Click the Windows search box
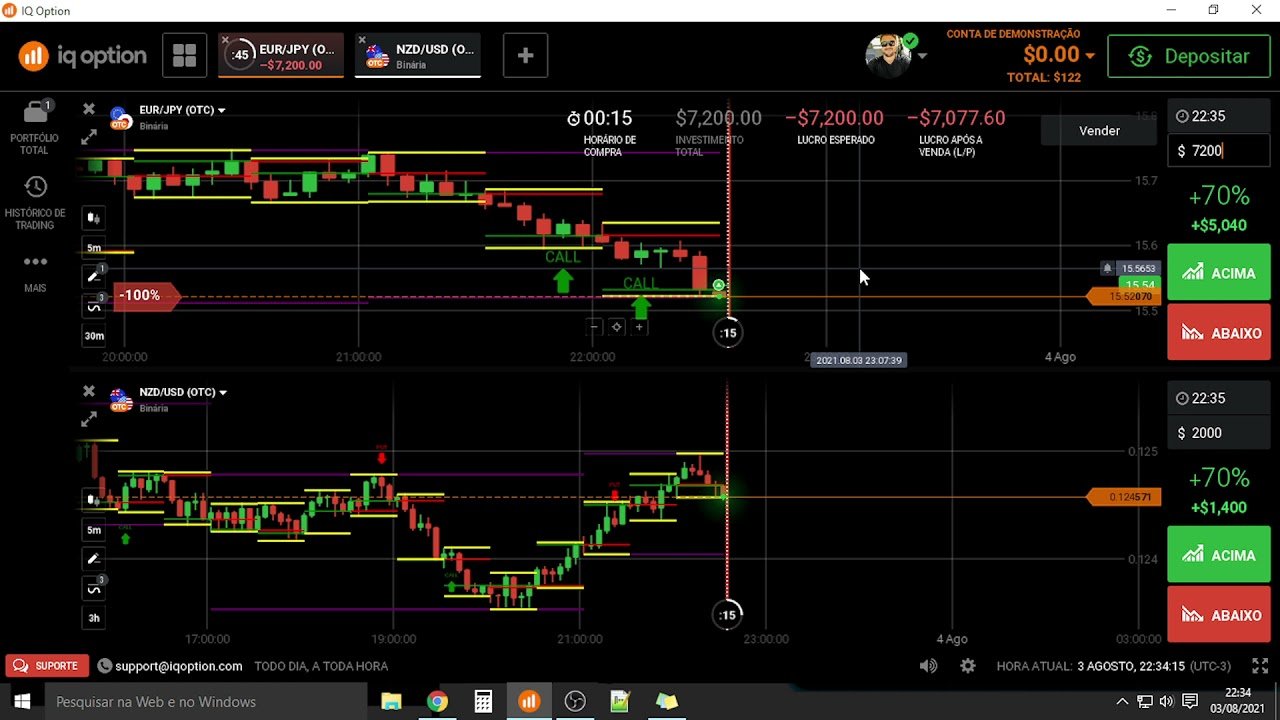 click(206, 702)
